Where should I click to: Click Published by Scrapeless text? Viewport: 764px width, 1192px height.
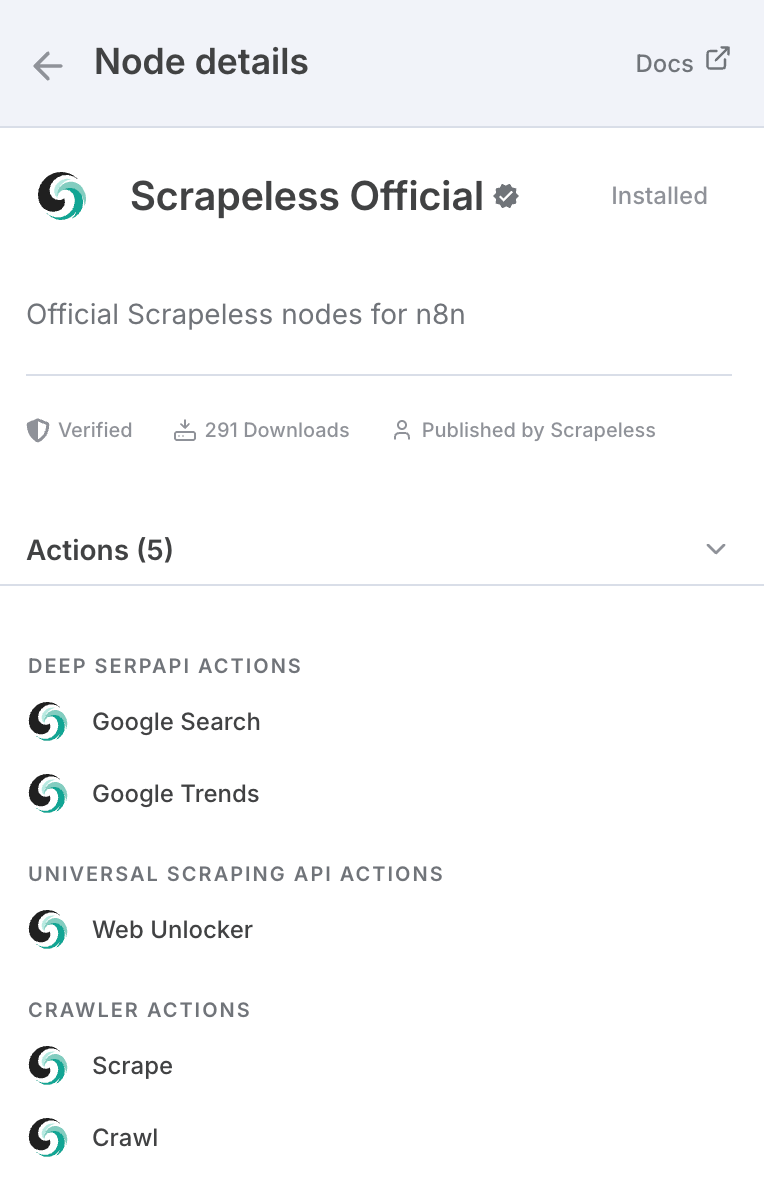[538, 430]
